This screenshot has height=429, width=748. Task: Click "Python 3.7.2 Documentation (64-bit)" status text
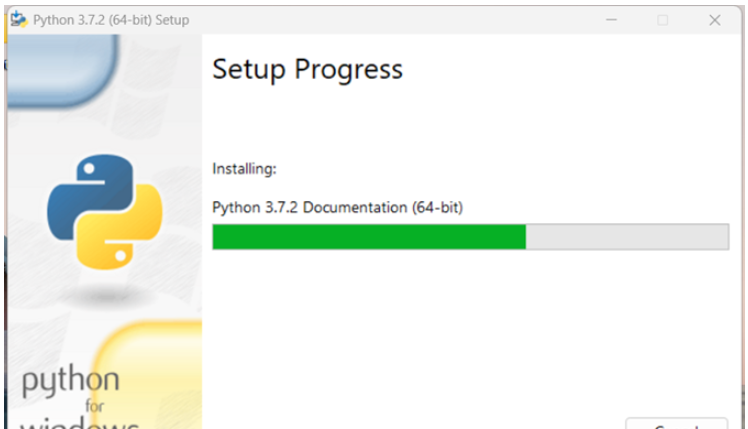coord(338,207)
